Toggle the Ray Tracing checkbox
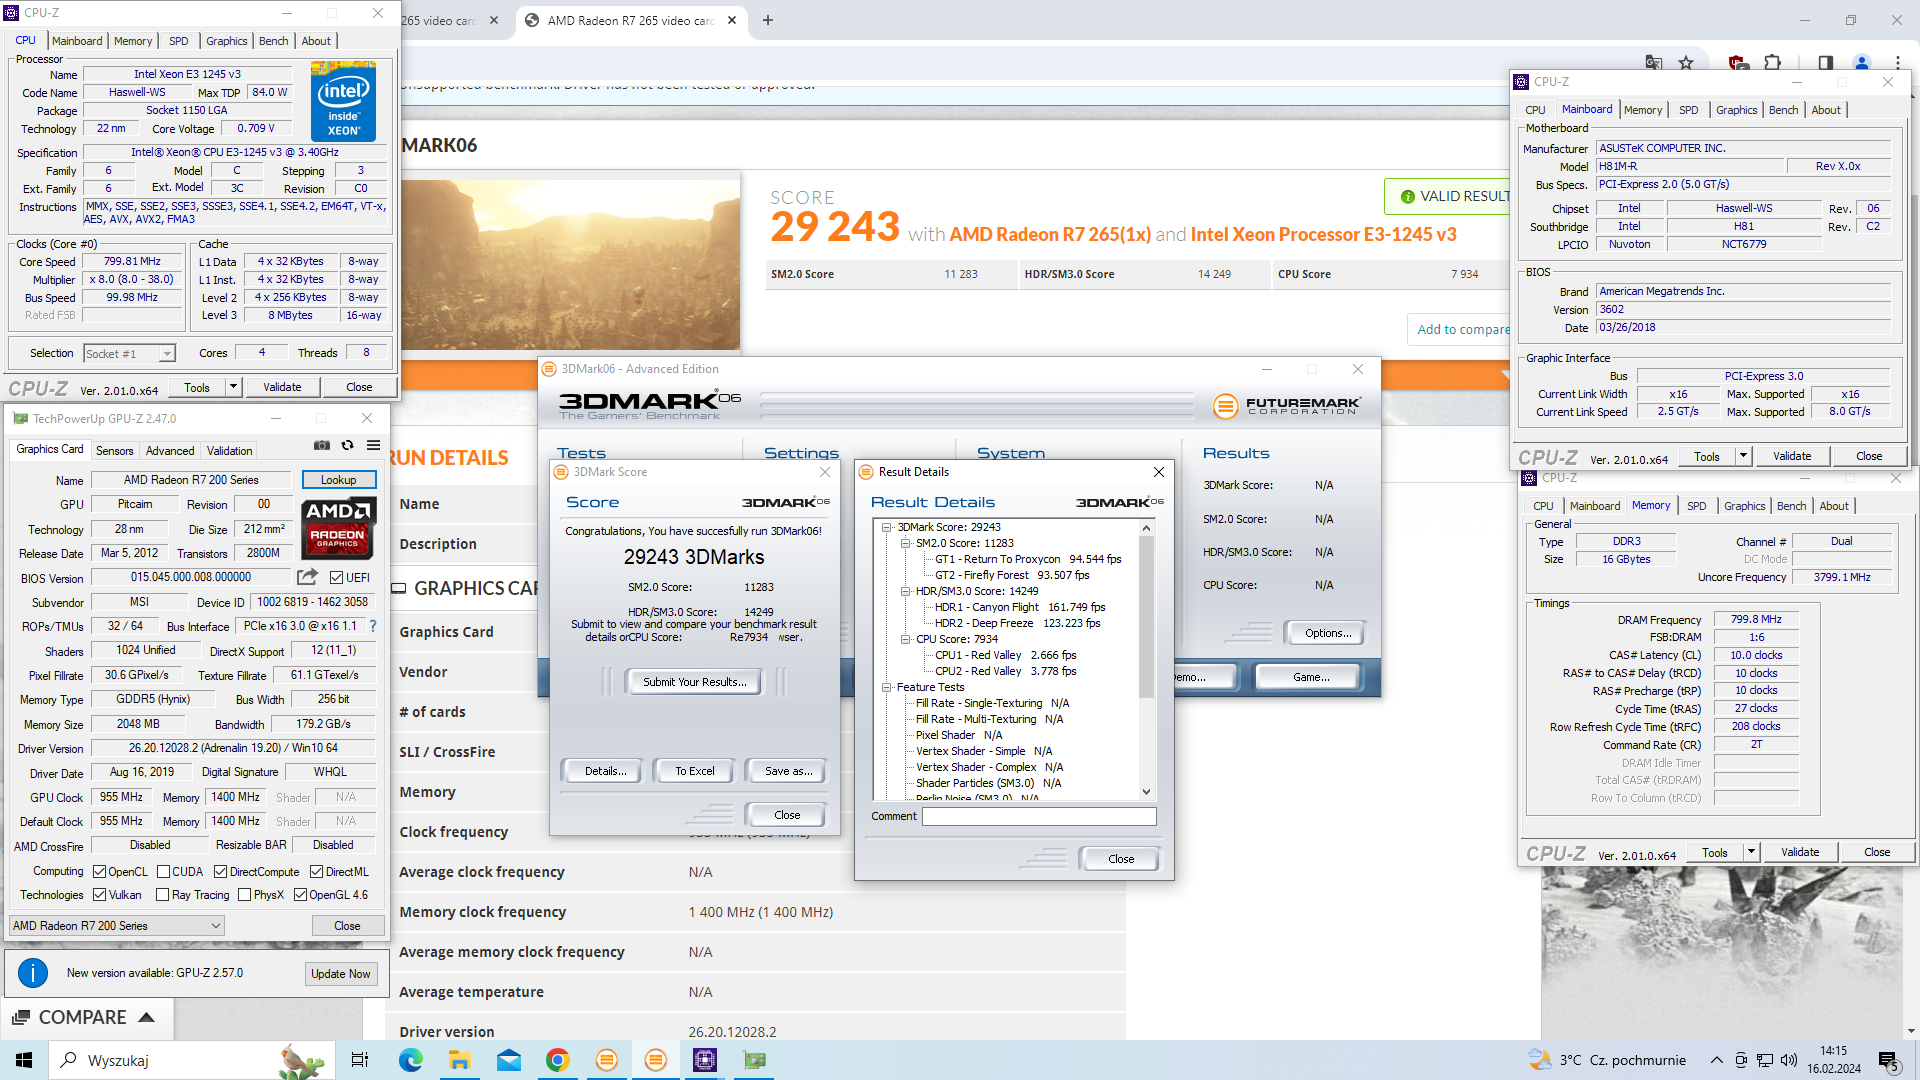 point(162,895)
